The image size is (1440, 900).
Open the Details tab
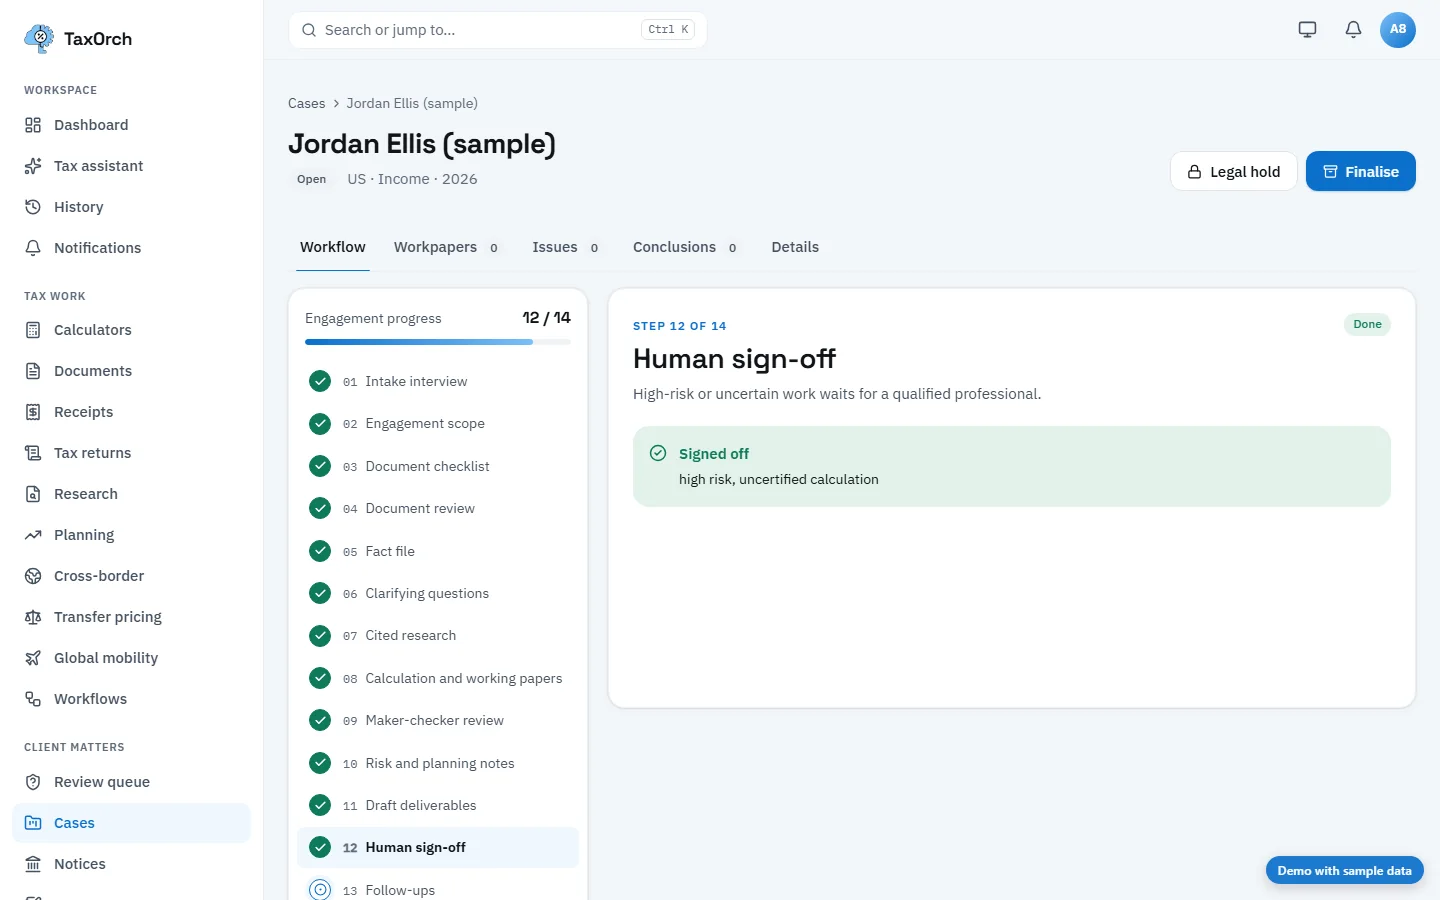795,247
